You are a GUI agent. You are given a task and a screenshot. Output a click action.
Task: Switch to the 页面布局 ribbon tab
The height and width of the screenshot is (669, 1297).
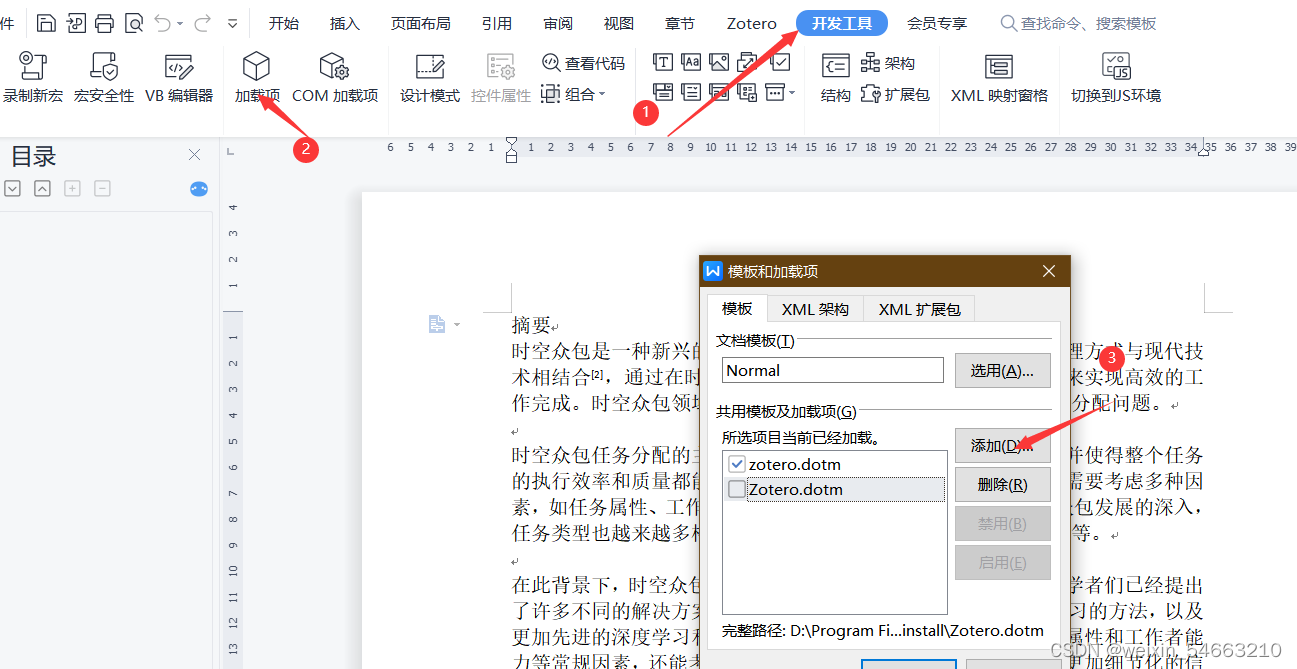420,23
